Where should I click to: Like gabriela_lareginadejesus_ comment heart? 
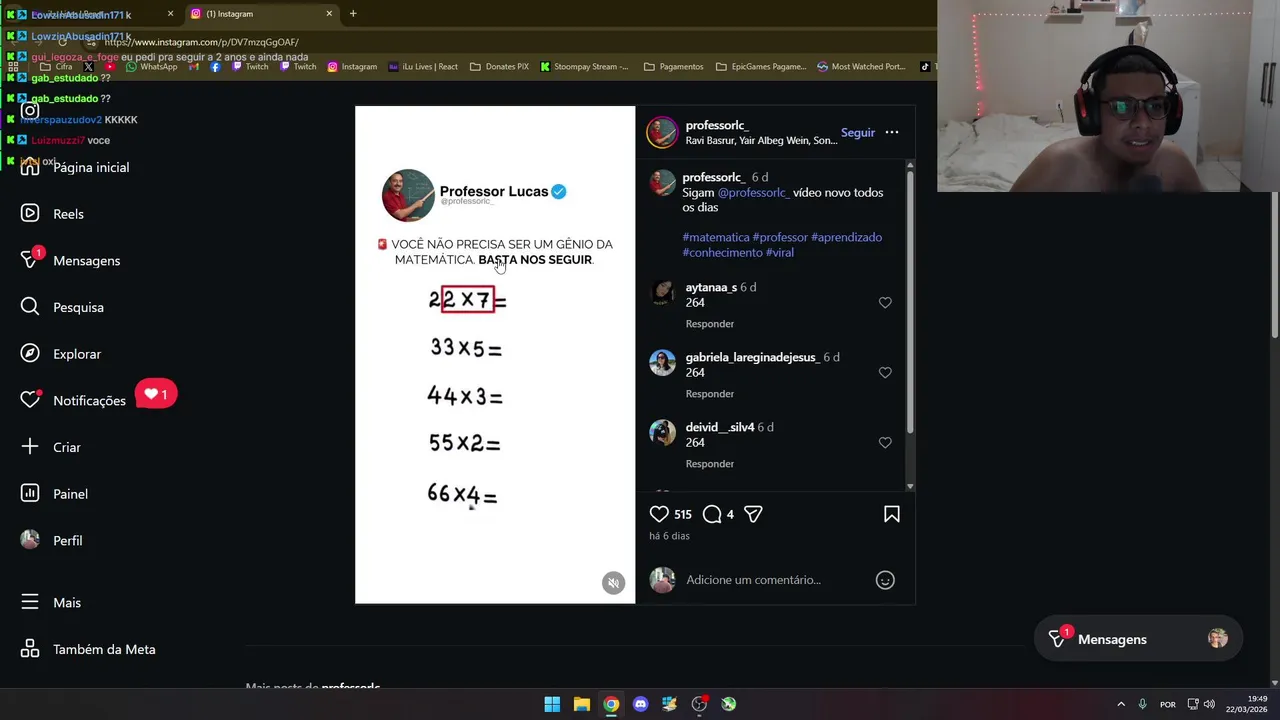885,372
